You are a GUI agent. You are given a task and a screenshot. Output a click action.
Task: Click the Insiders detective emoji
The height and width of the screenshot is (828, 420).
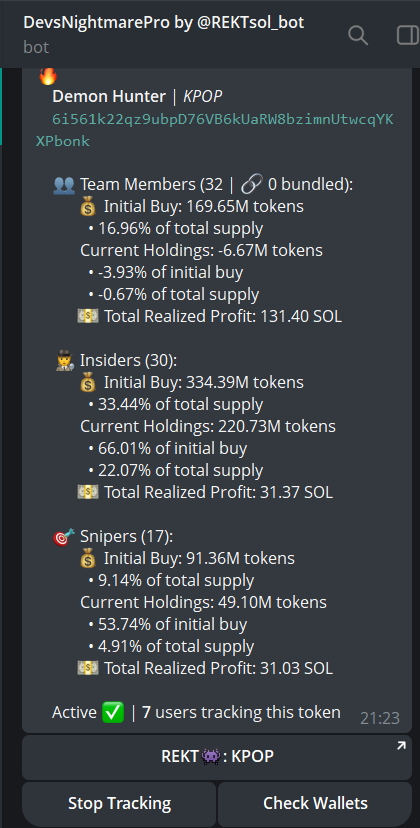64,361
